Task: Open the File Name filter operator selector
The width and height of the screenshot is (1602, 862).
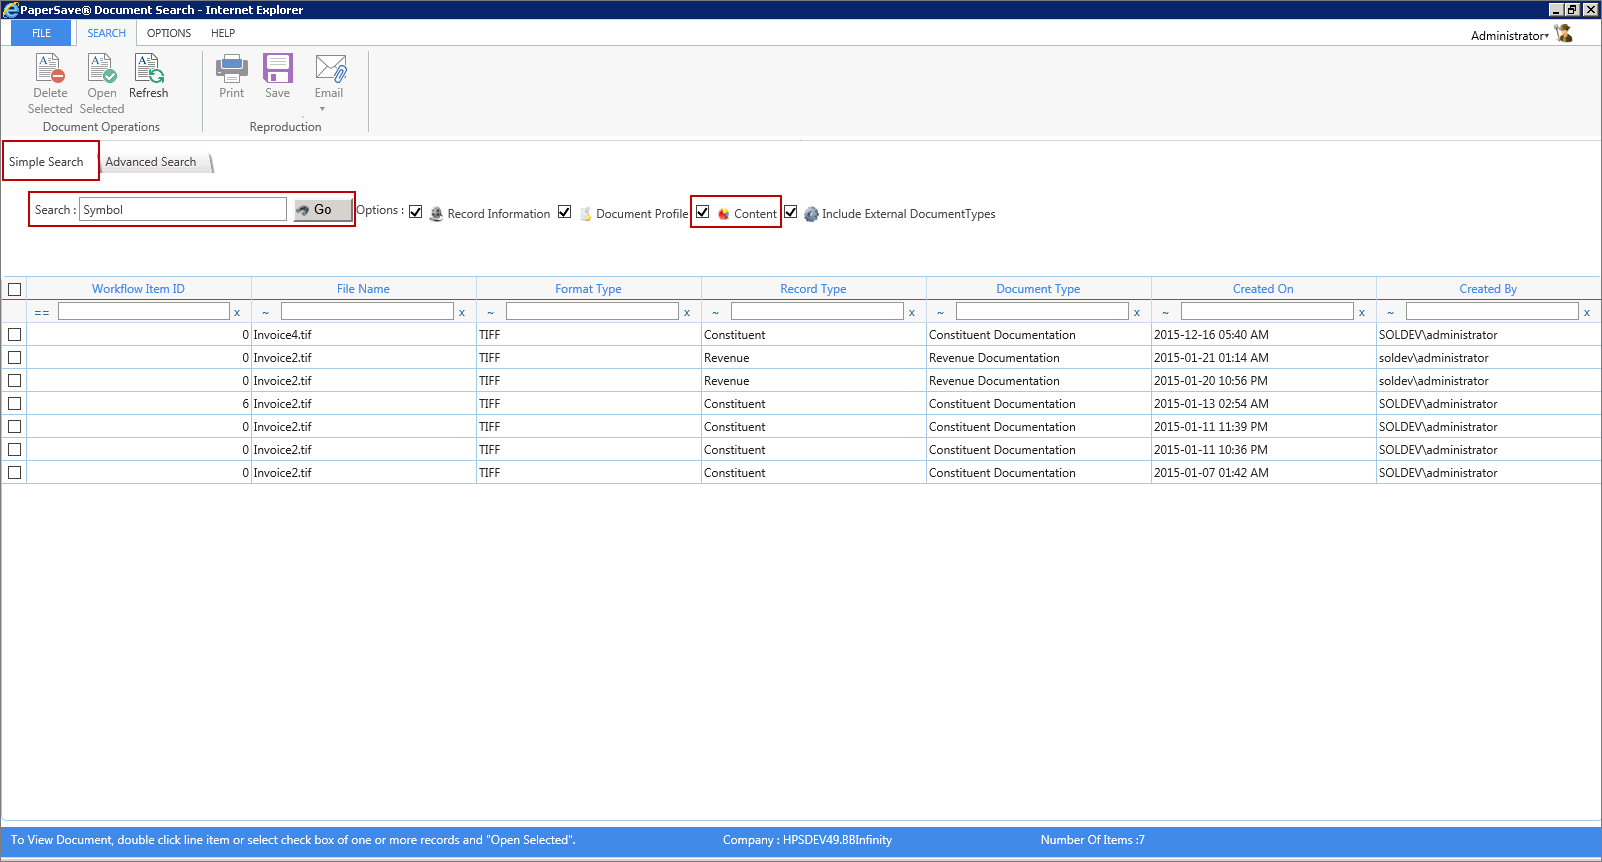Action: pos(265,313)
